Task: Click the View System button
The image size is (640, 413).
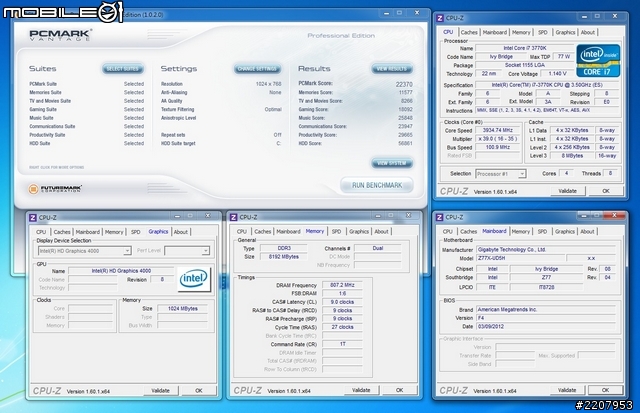Action: 392,163
